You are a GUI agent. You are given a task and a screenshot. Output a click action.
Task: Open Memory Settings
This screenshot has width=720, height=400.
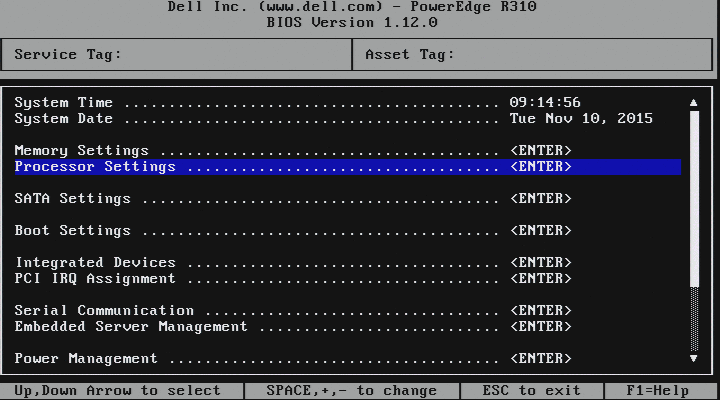point(348,150)
